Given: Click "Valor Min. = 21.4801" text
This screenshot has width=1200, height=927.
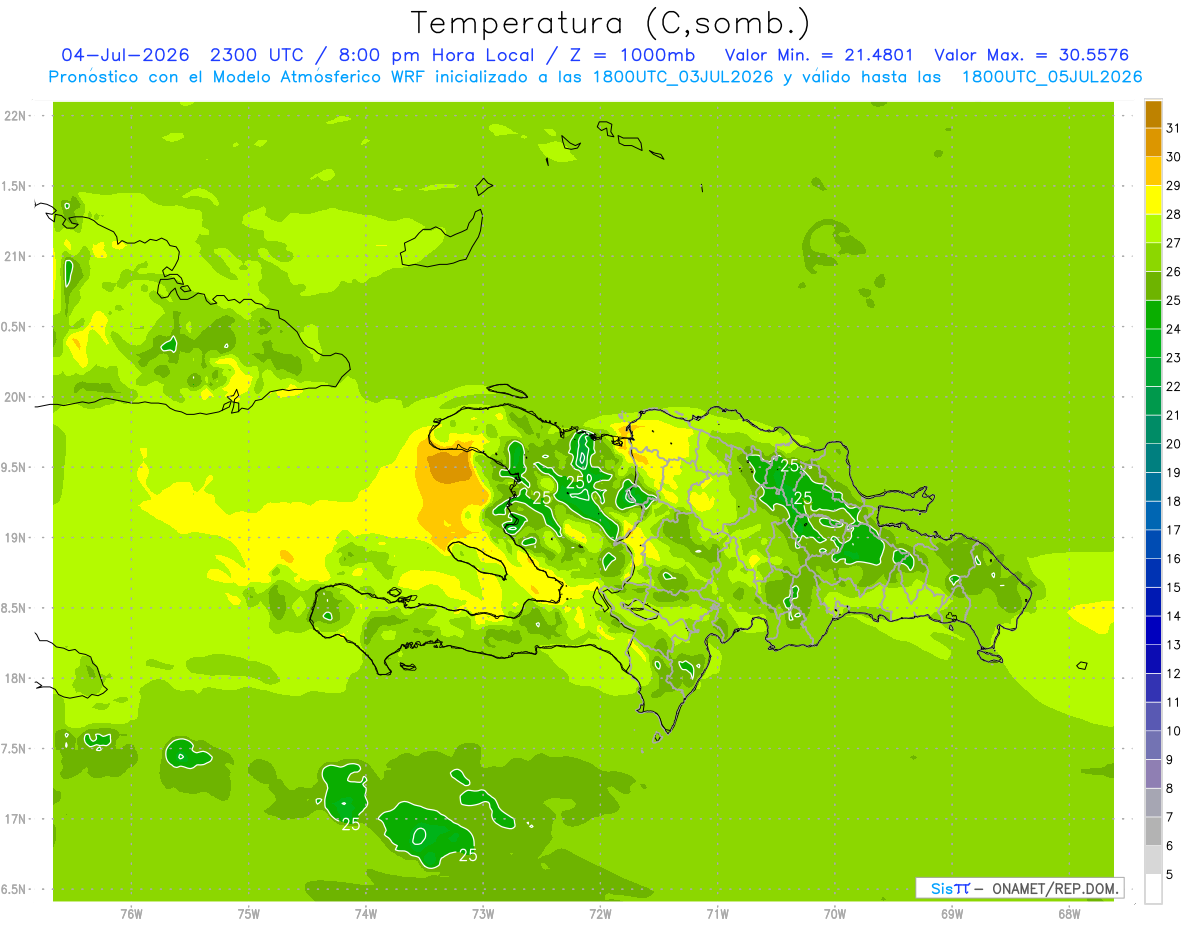Looking at the screenshot, I should tap(819, 55).
